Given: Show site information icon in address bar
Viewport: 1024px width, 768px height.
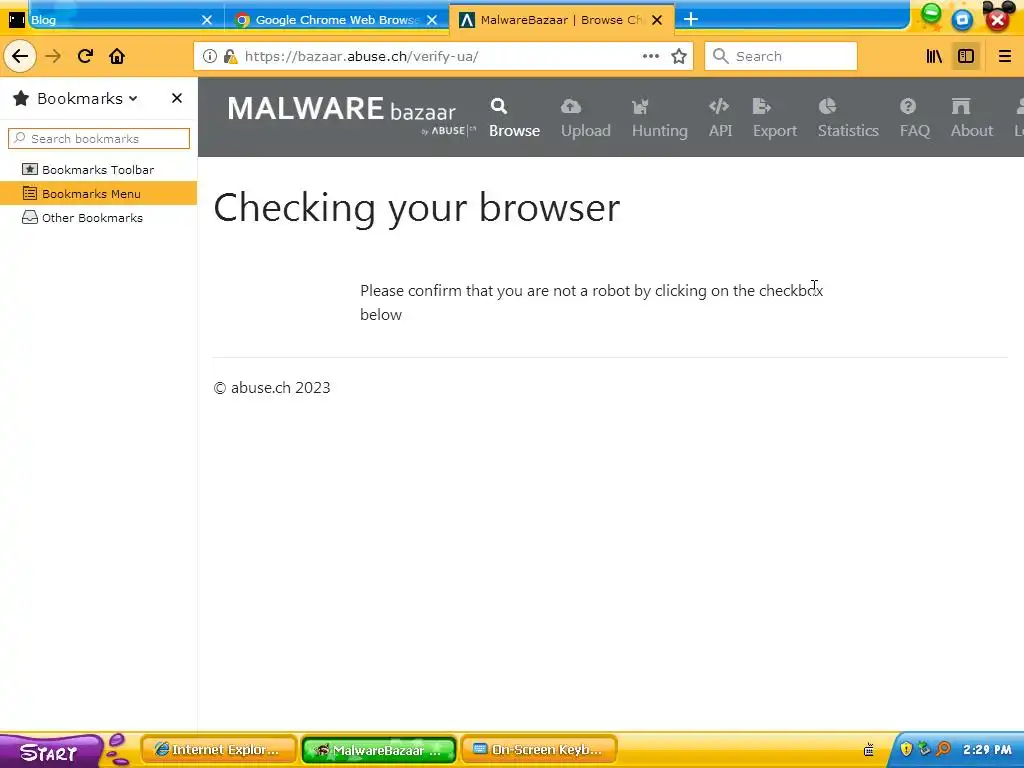Looking at the screenshot, I should tap(210, 56).
